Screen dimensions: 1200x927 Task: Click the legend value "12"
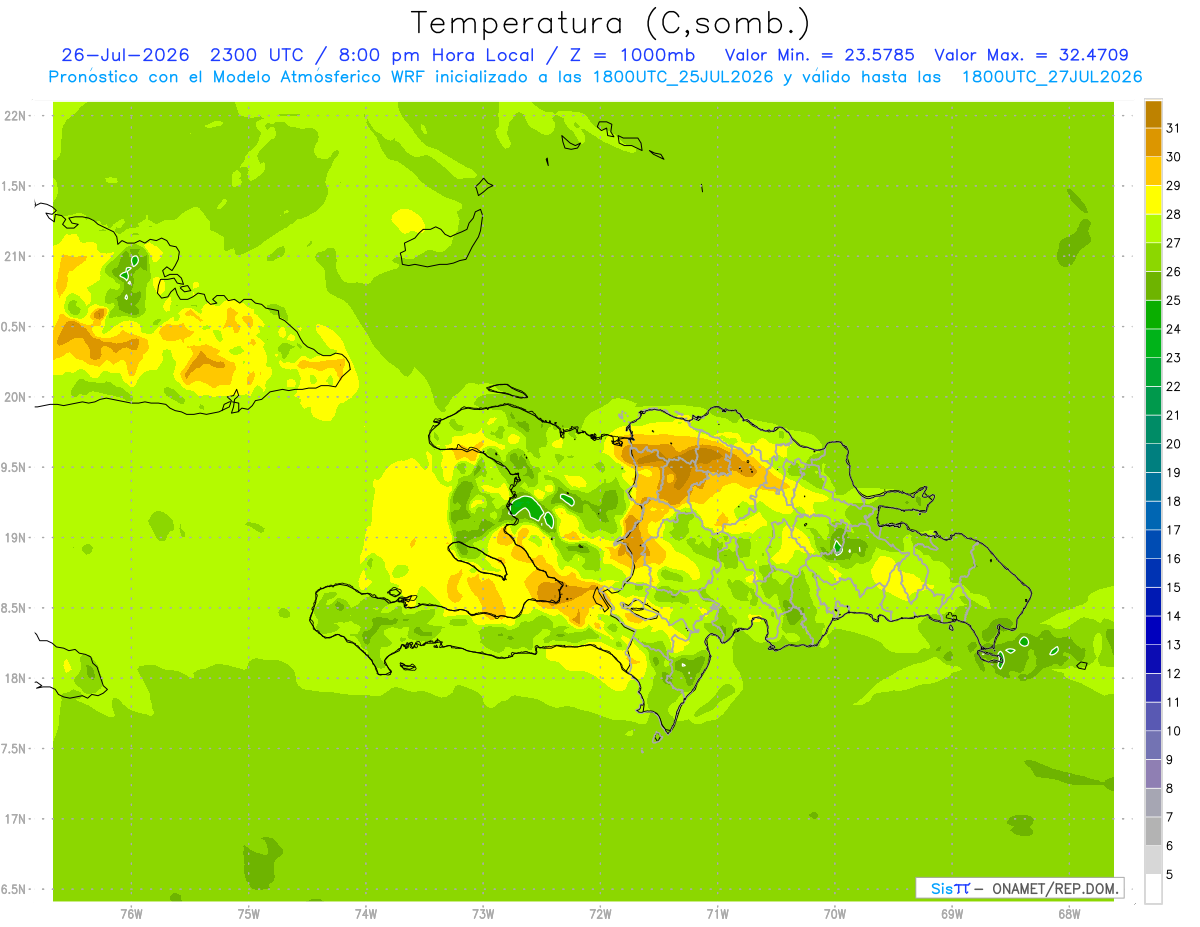pos(1174,673)
